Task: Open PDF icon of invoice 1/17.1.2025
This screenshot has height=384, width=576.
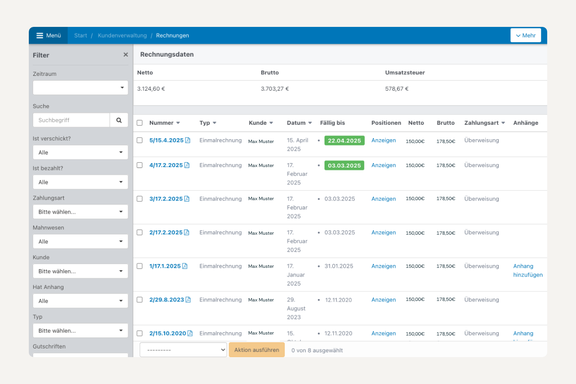Action: (x=185, y=266)
